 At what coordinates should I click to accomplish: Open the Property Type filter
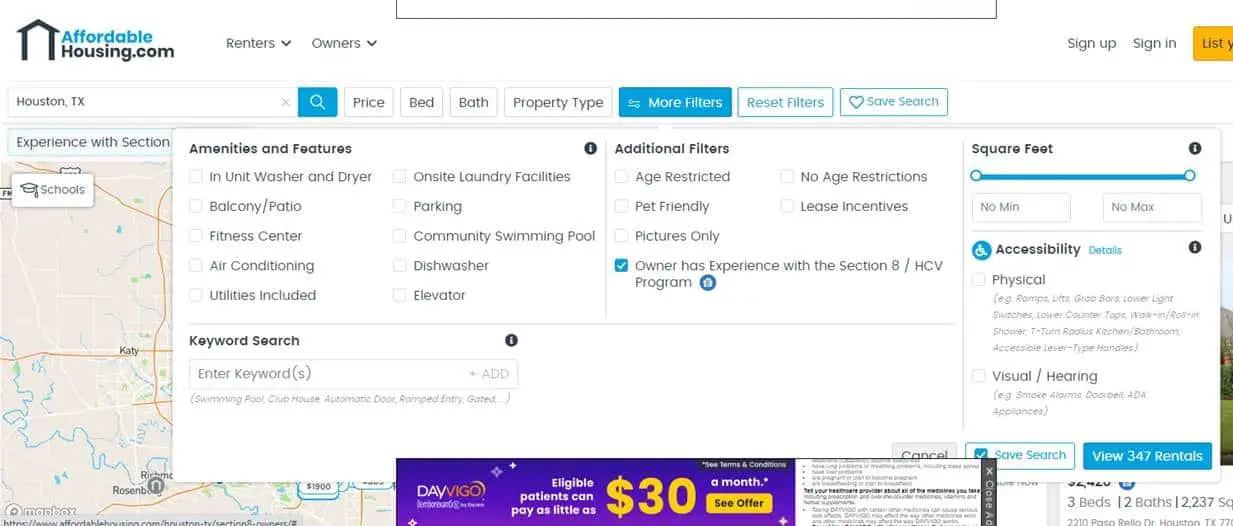(558, 102)
